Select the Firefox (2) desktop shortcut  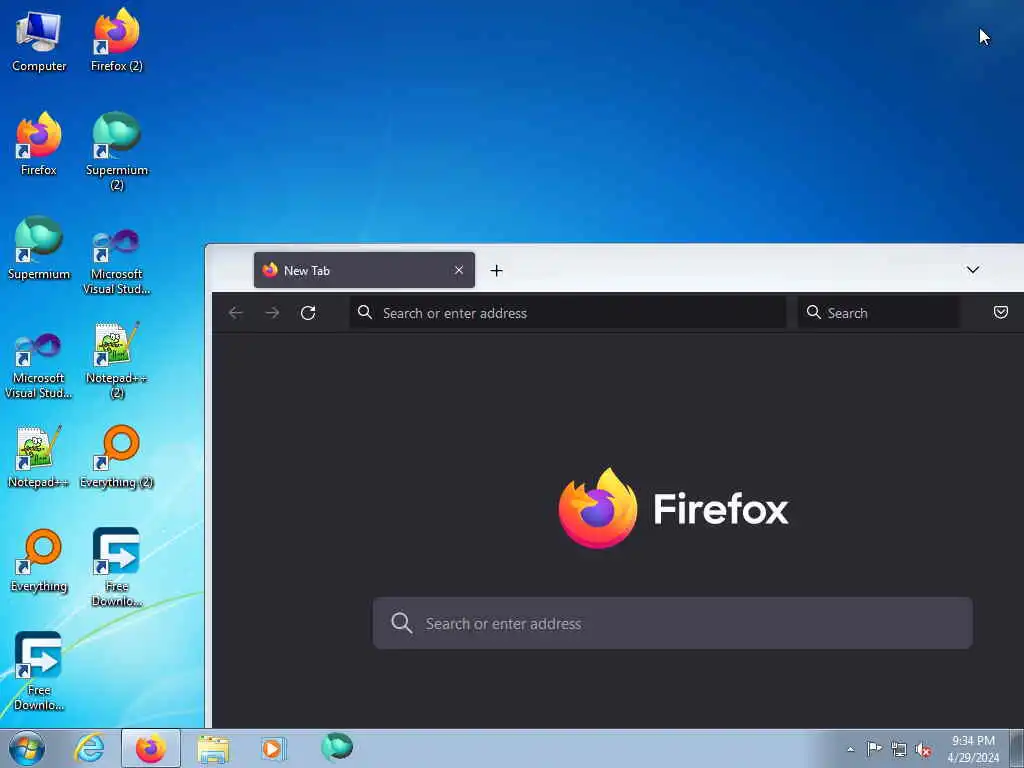[x=116, y=41]
